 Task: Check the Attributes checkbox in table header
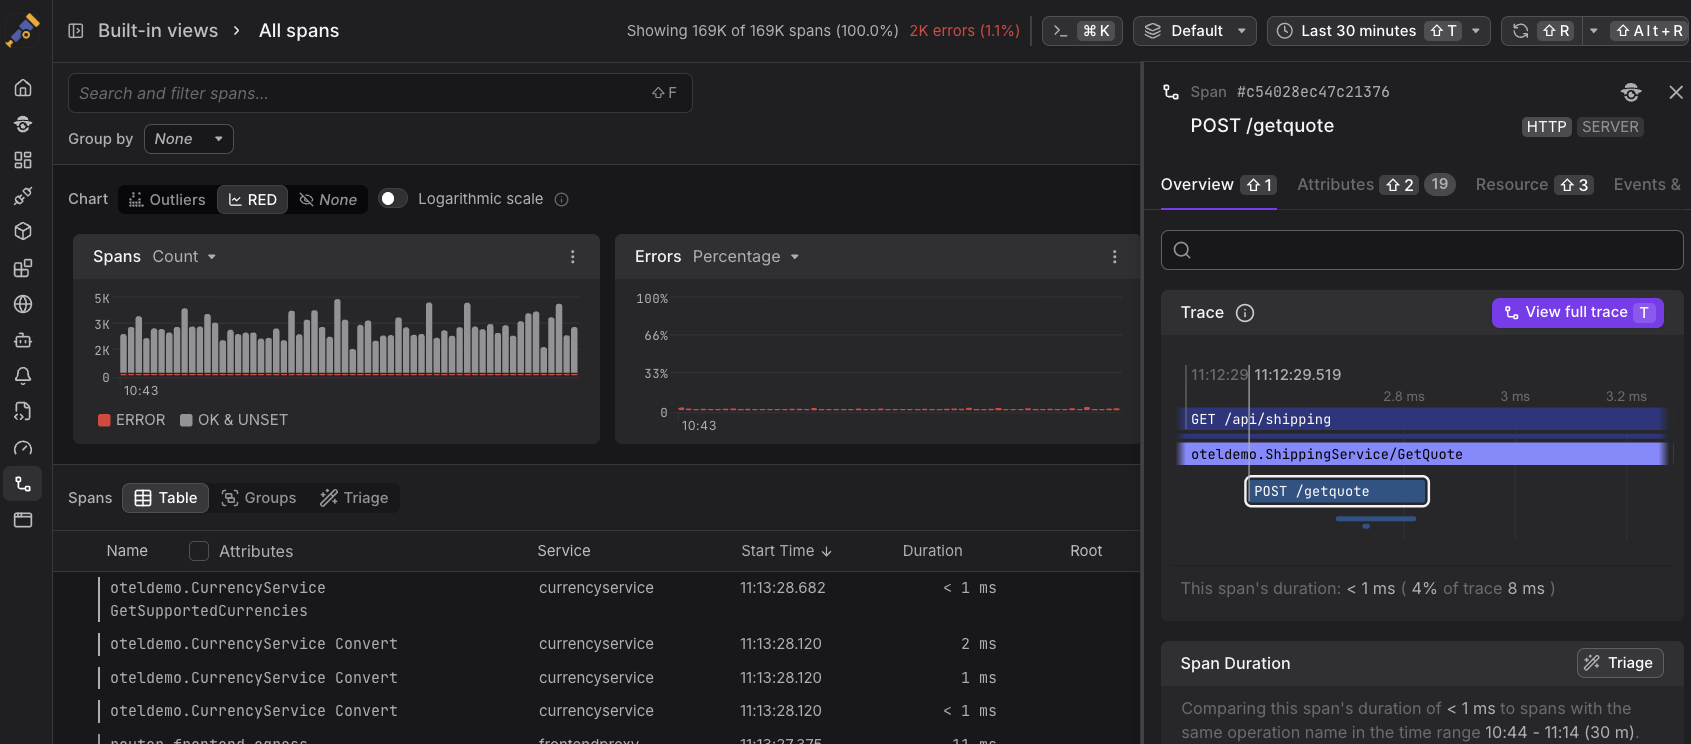coord(199,551)
